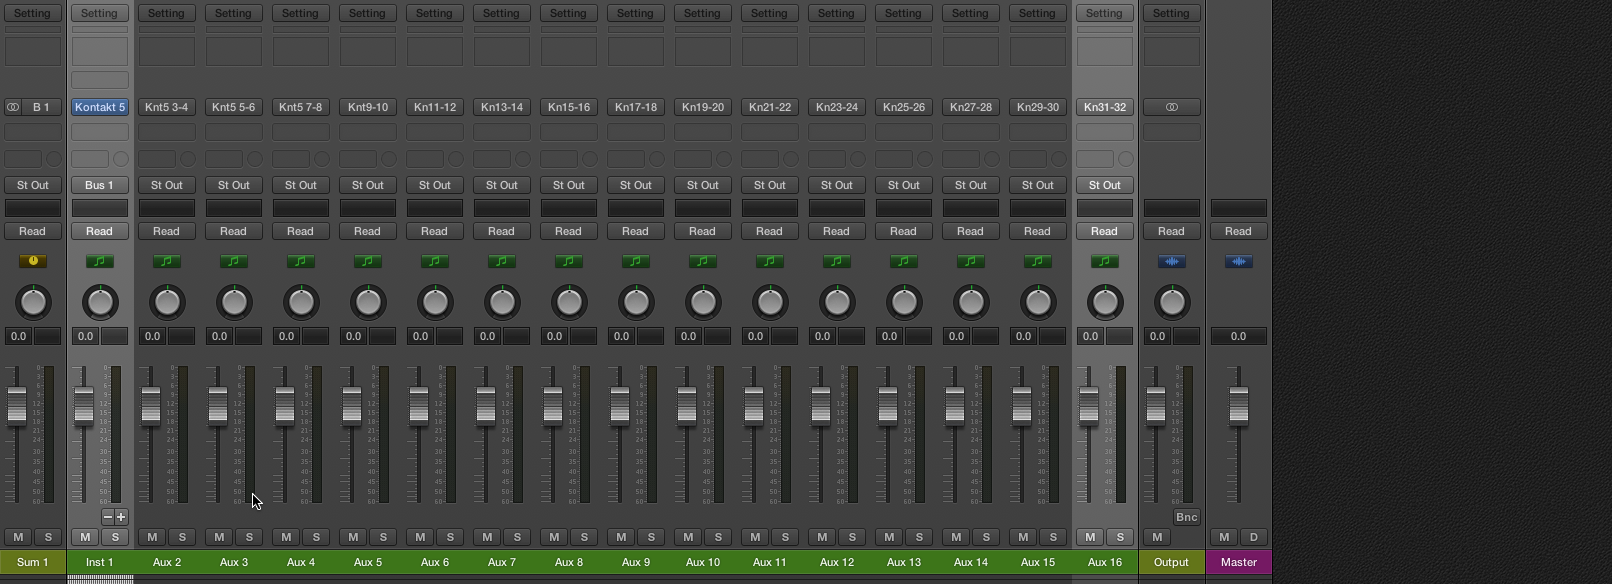Viewport: 1612px width, 584px height.
Task: Click the volume fader on Aux 11
Action: tap(754, 405)
